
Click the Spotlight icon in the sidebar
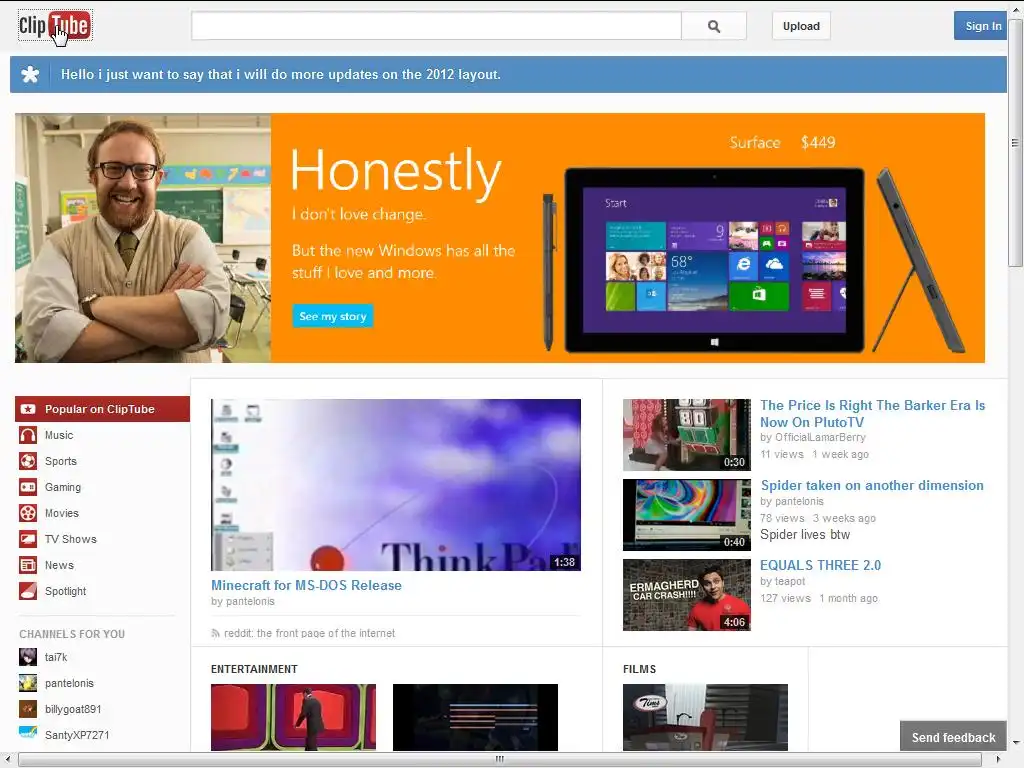28,591
